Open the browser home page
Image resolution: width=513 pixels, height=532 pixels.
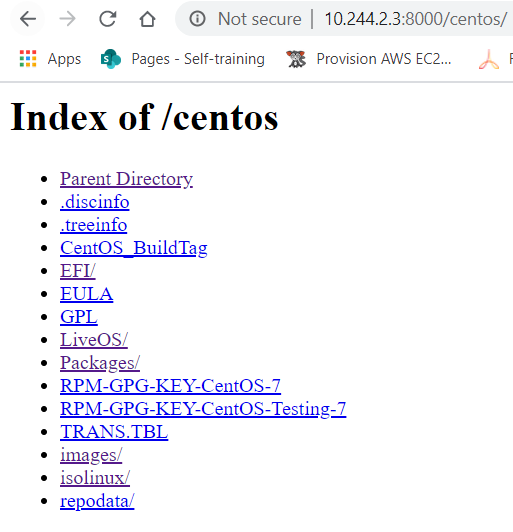148,19
